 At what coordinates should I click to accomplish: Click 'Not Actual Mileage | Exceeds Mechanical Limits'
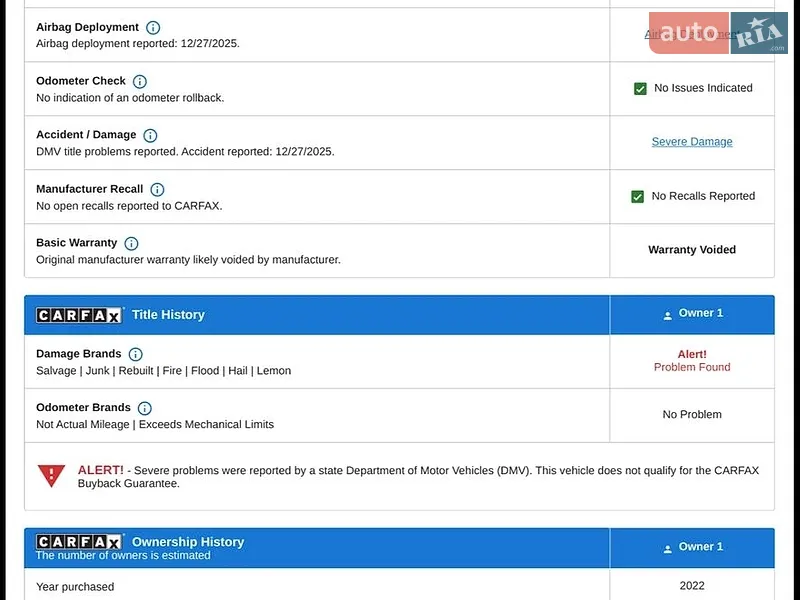pos(155,424)
